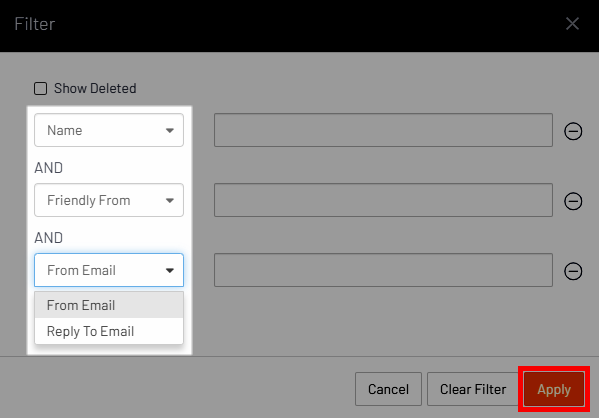Apply the filter
The image size is (599, 418).
[x=554, y=389]
